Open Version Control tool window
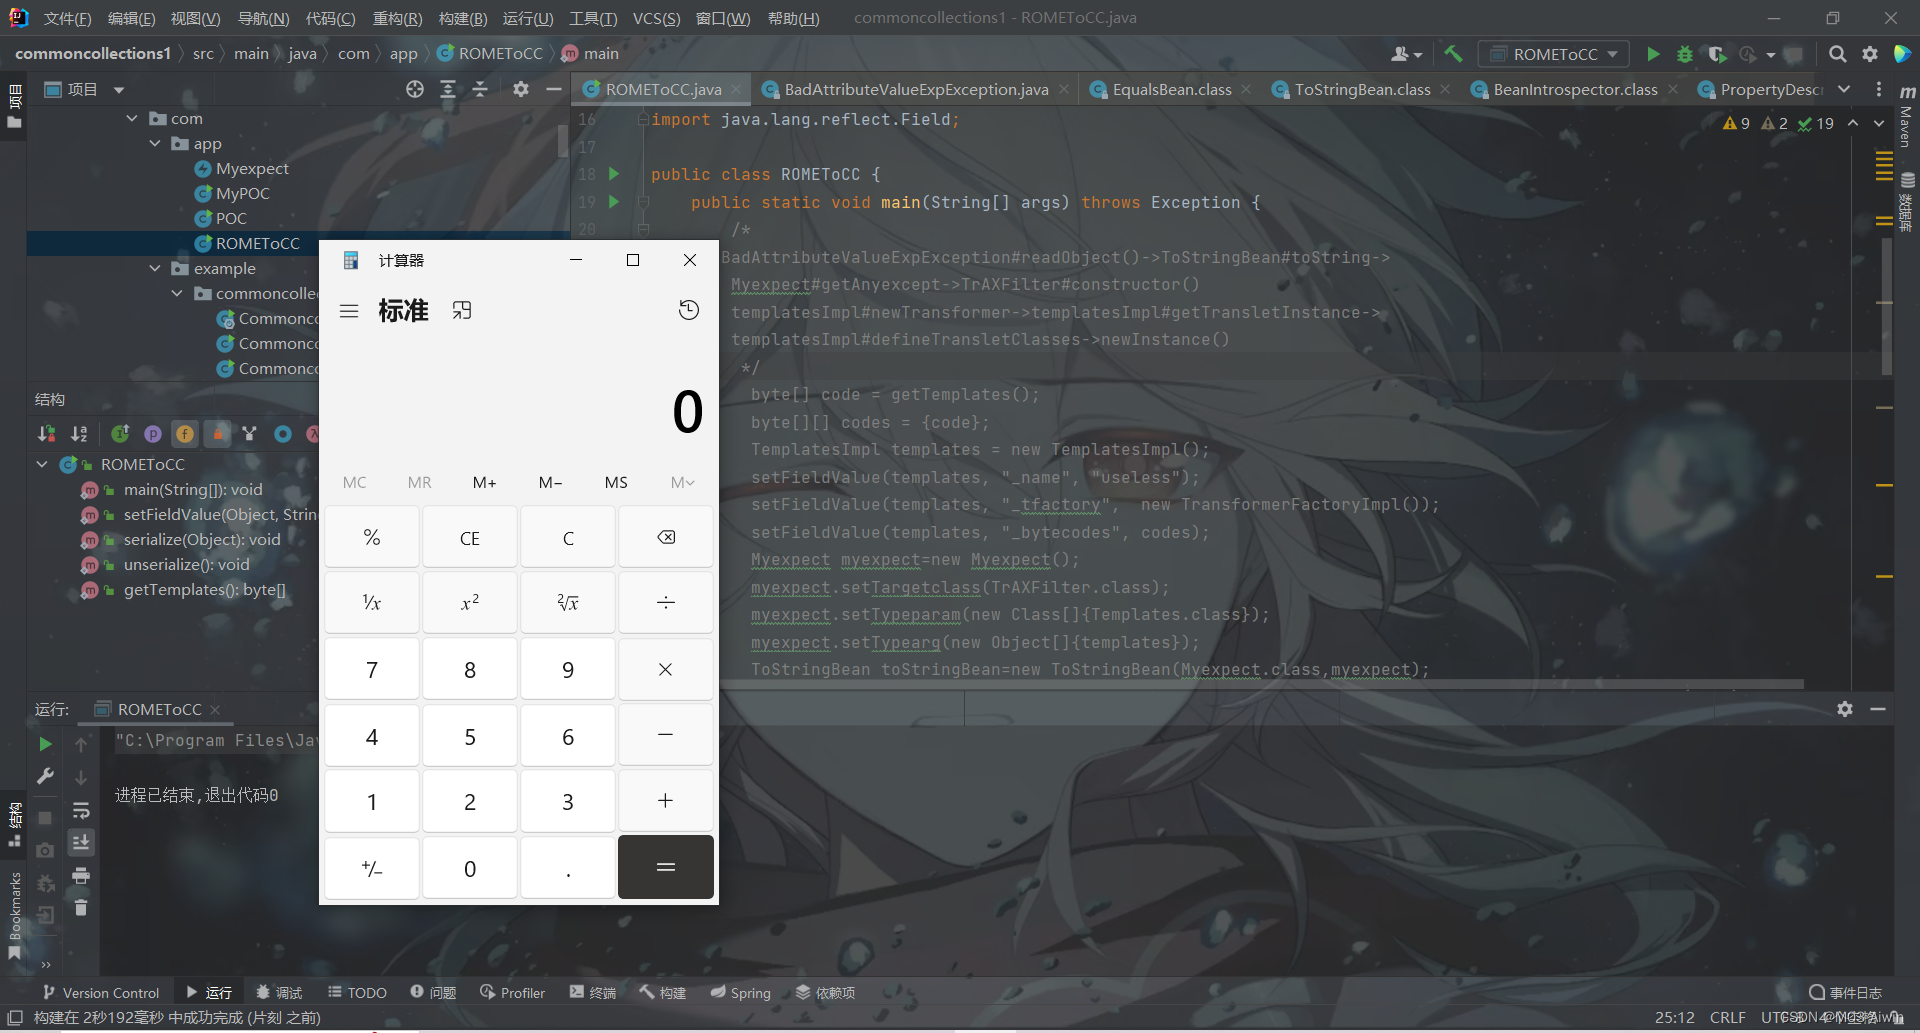 100,992
